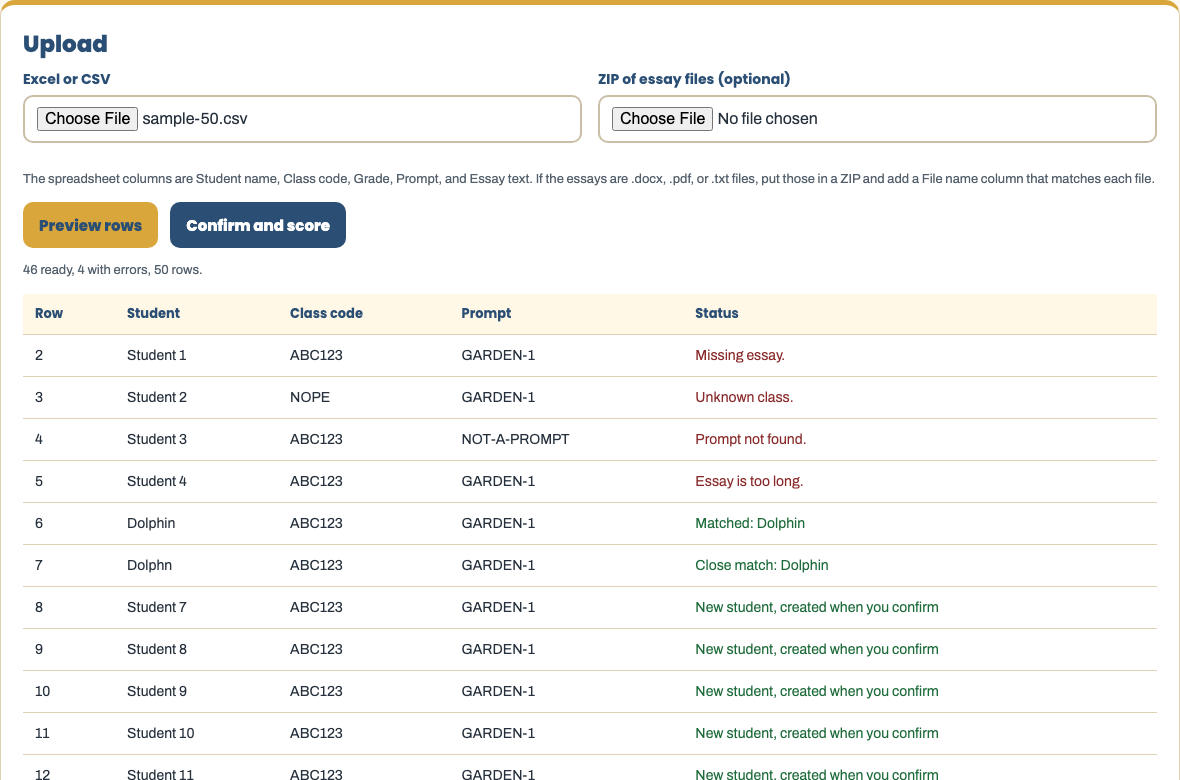Image resolution: width=1180 pixels, height=780 pixels.
Task: Click the 'Prompt not found.' status
Action: [750, 440]
